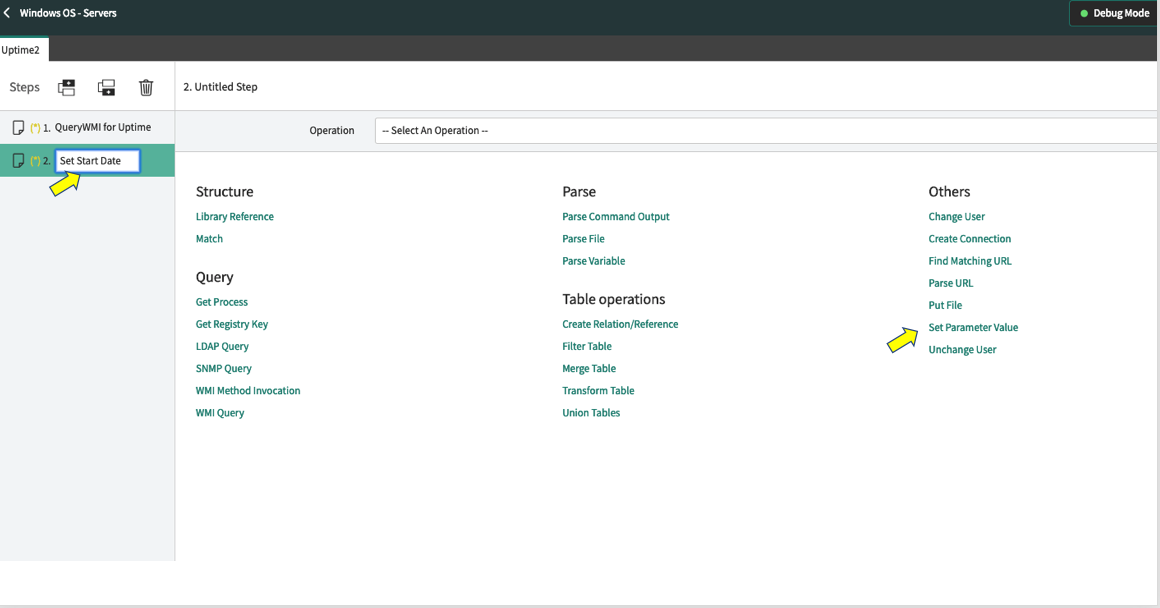The image size is (1160, 608).
Task: Choose Create Connection
Action: point(969,239)
